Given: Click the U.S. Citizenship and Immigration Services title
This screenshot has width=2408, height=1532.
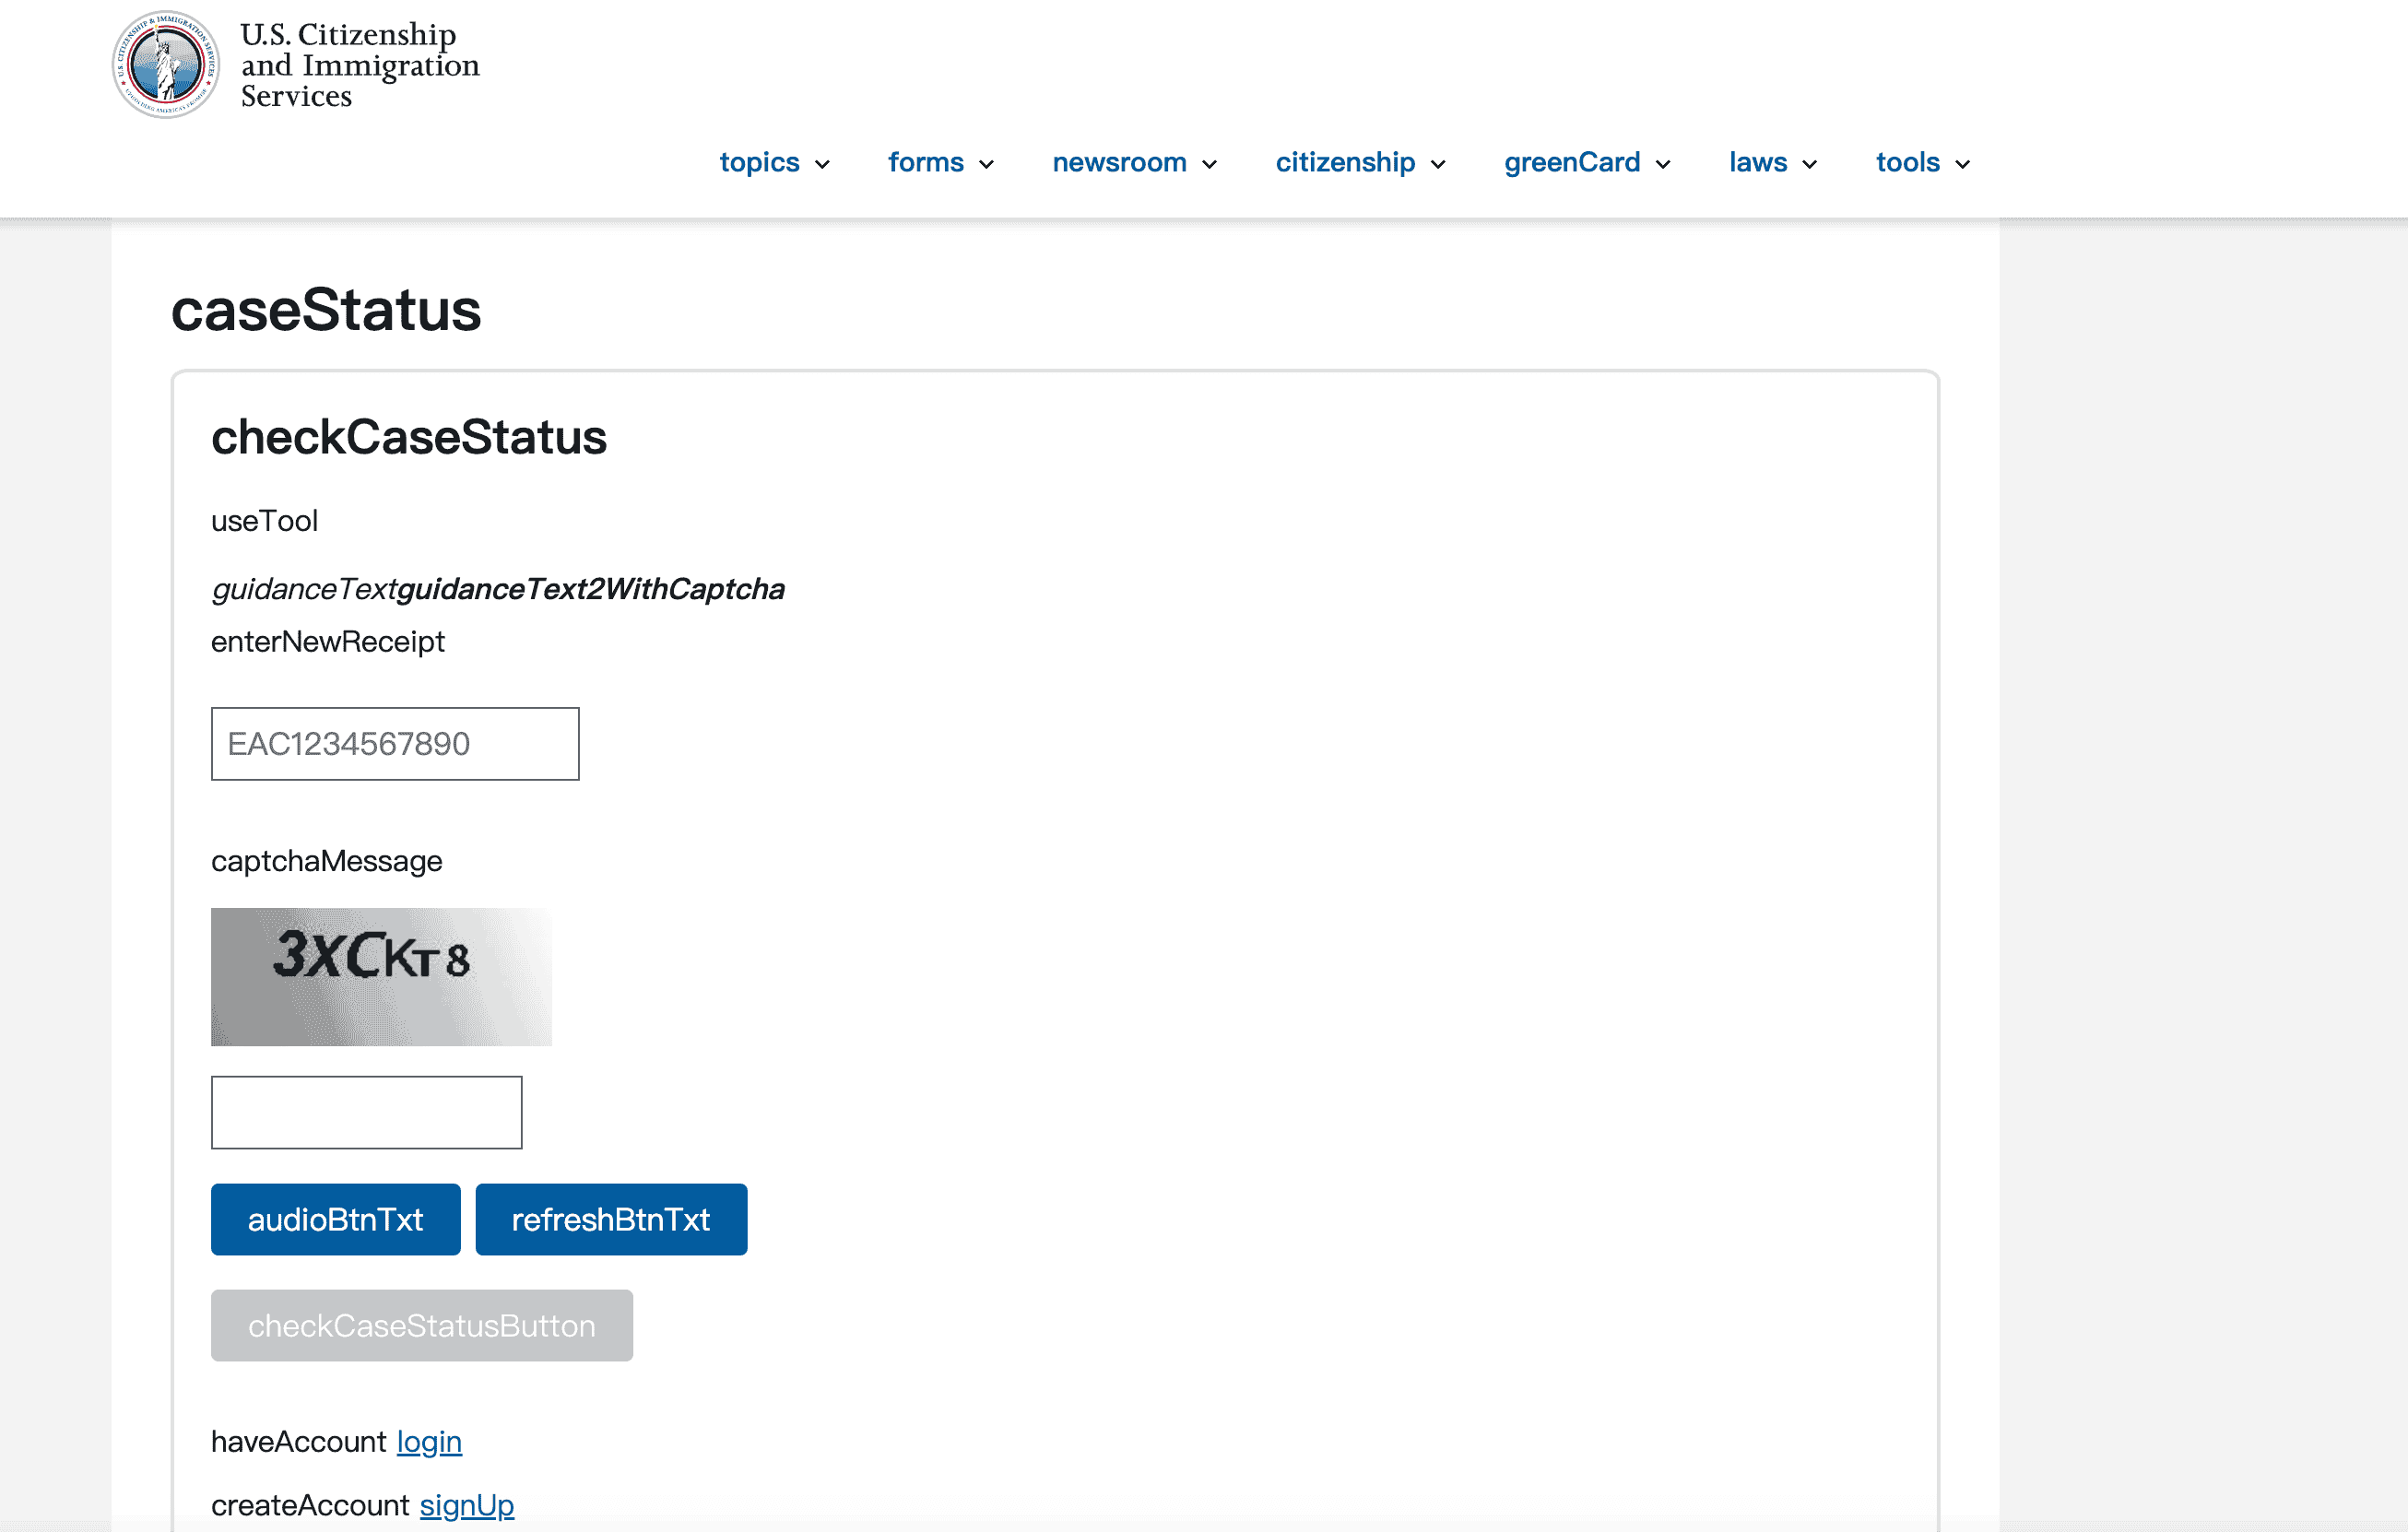Looking at the screenshot, I should tap(359, 65).
